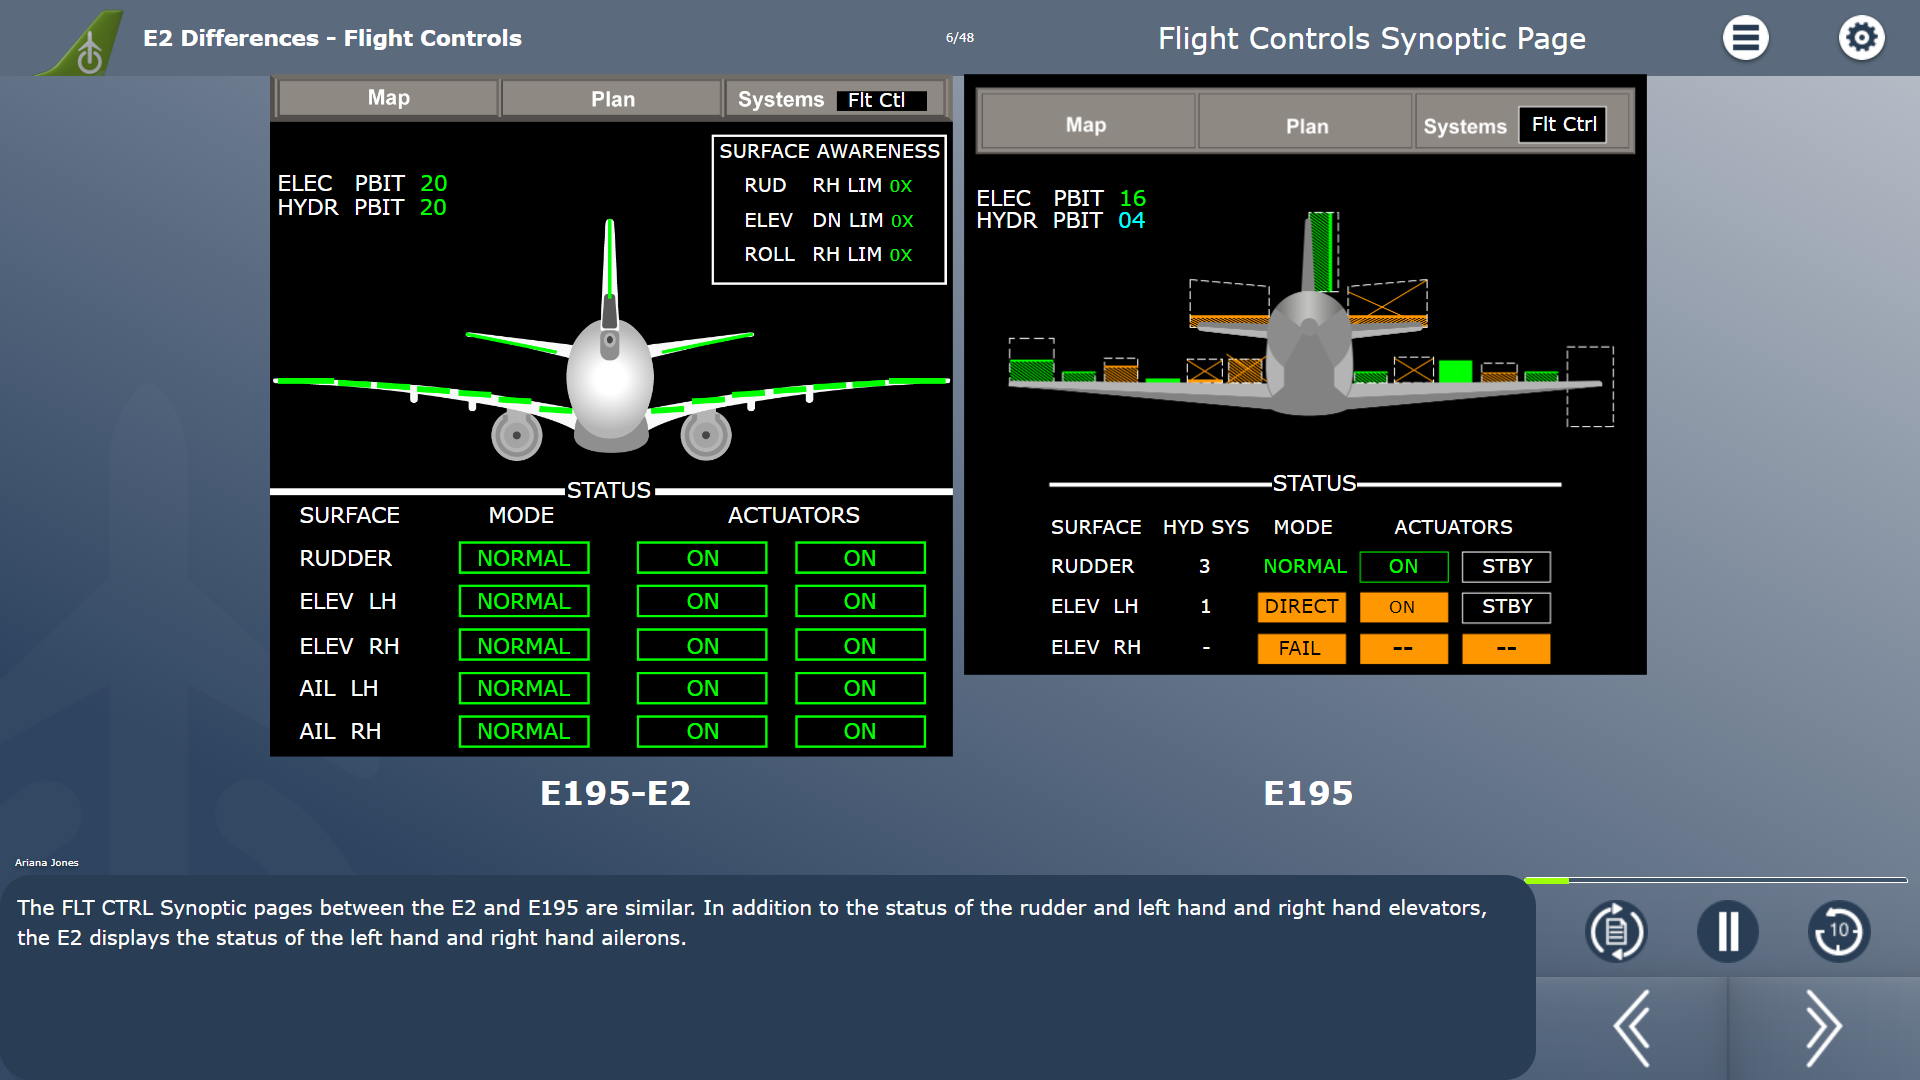Click first ON actuator for ELEV LH on E2

click(702, 601)
